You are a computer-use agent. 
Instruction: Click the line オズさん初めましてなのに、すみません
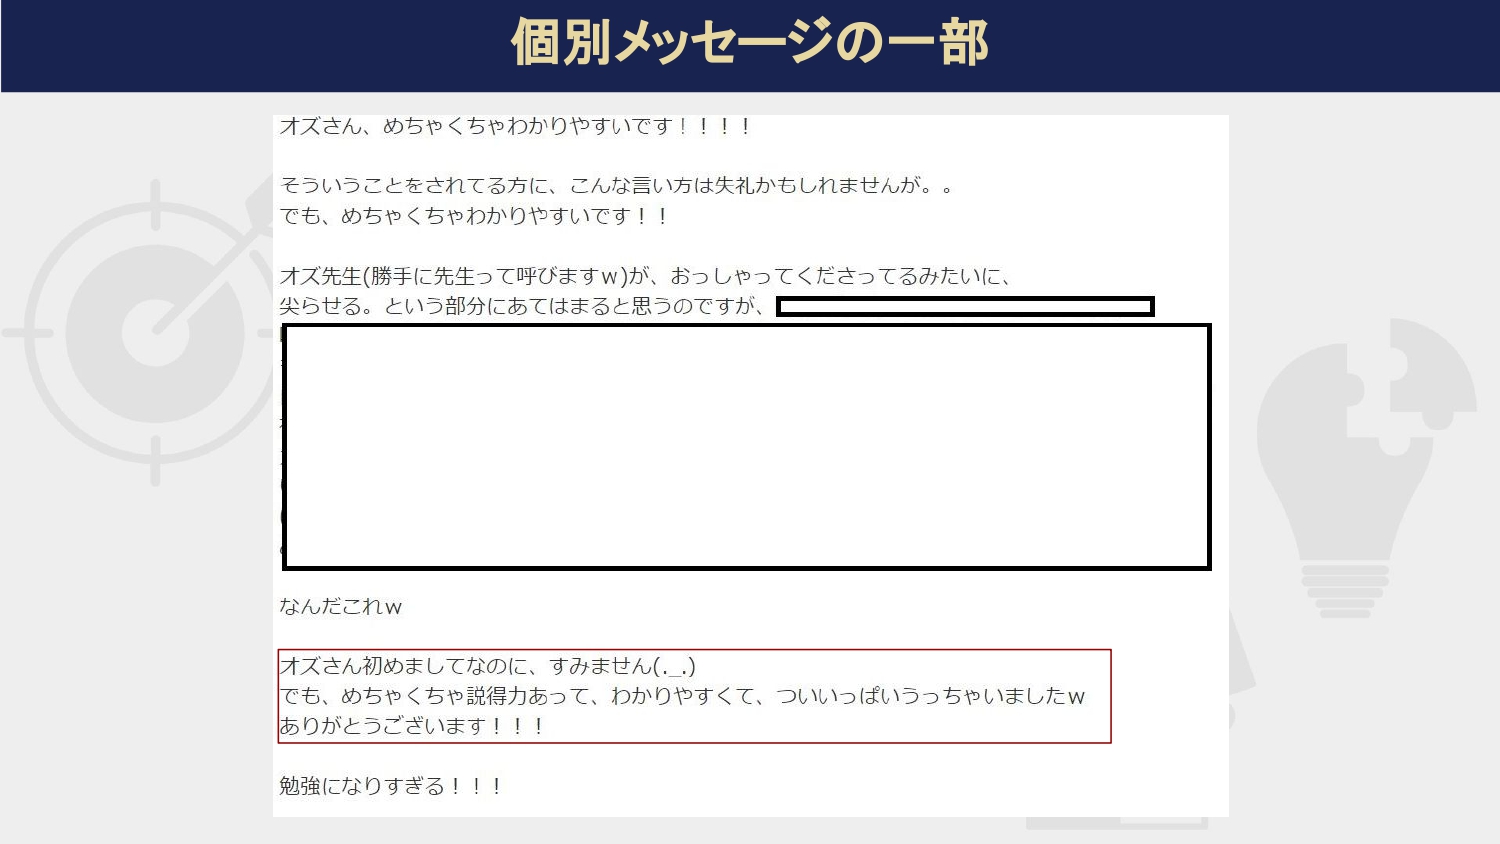tap(487, 666)
